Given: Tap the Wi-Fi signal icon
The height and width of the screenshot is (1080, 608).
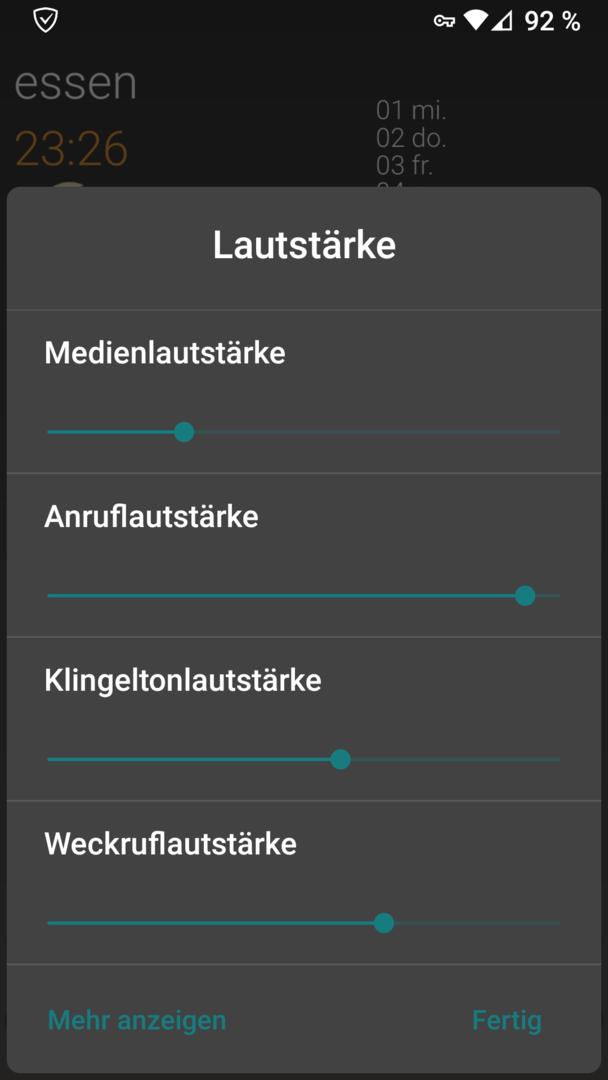Looking at the screenshot, I should 476,21.
